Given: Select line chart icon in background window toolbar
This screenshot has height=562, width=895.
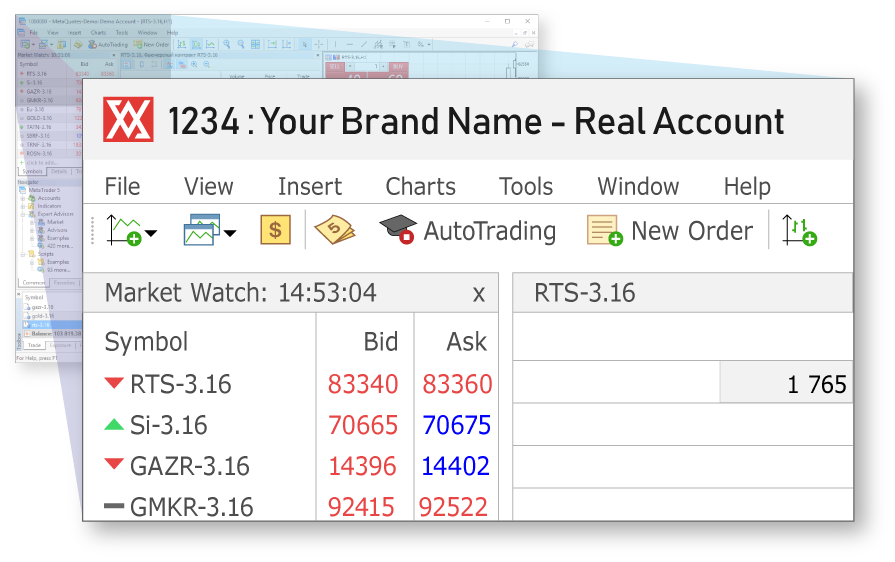Looking at the screenshot, I should [x=210, y=44].
